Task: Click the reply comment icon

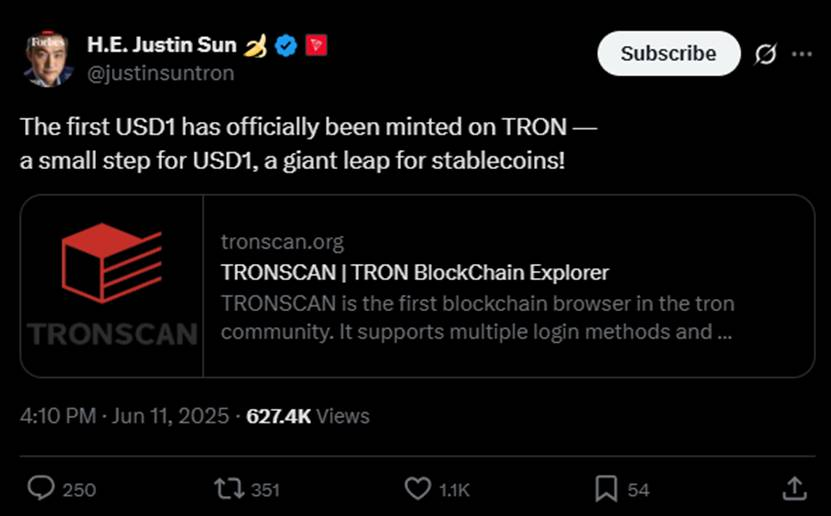Action: point(41,488)
